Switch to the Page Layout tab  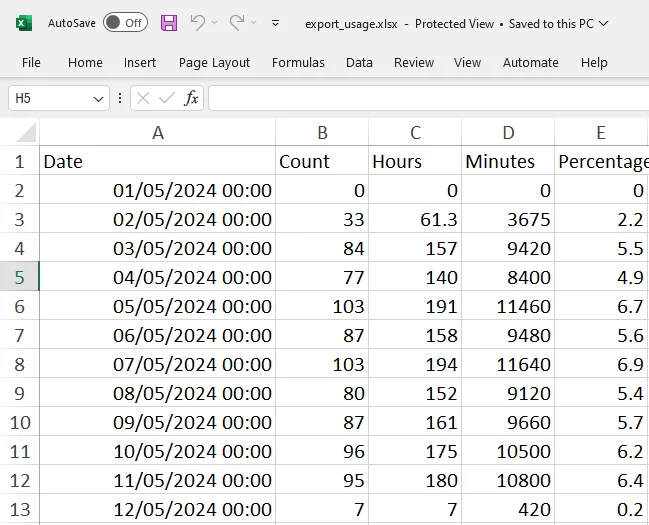click(214, 62)
